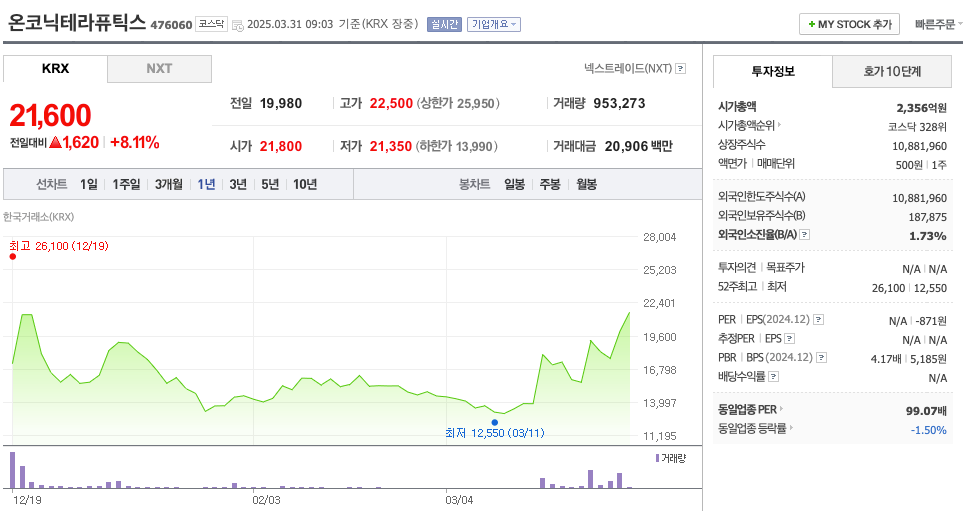Click the arrow icon next to 시가총액순위

pos(780,125)
